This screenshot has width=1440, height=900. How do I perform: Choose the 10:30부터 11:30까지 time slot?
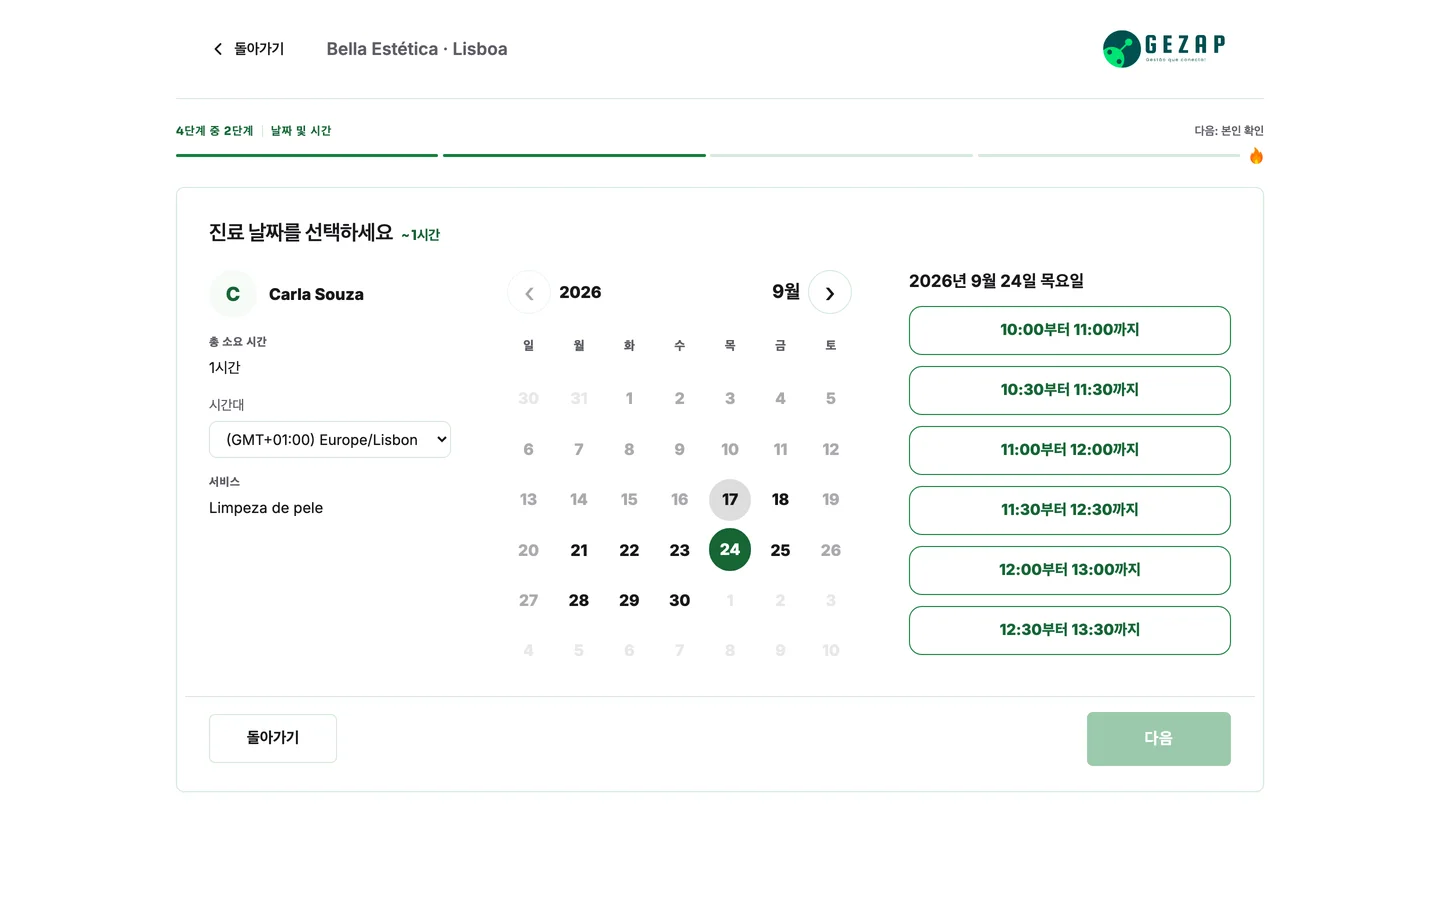[1070, 390]
